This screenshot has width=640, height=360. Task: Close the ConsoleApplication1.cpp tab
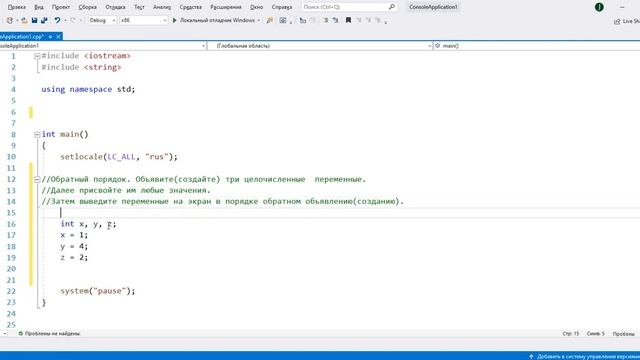pyautogui.click(x=58, y=37)
